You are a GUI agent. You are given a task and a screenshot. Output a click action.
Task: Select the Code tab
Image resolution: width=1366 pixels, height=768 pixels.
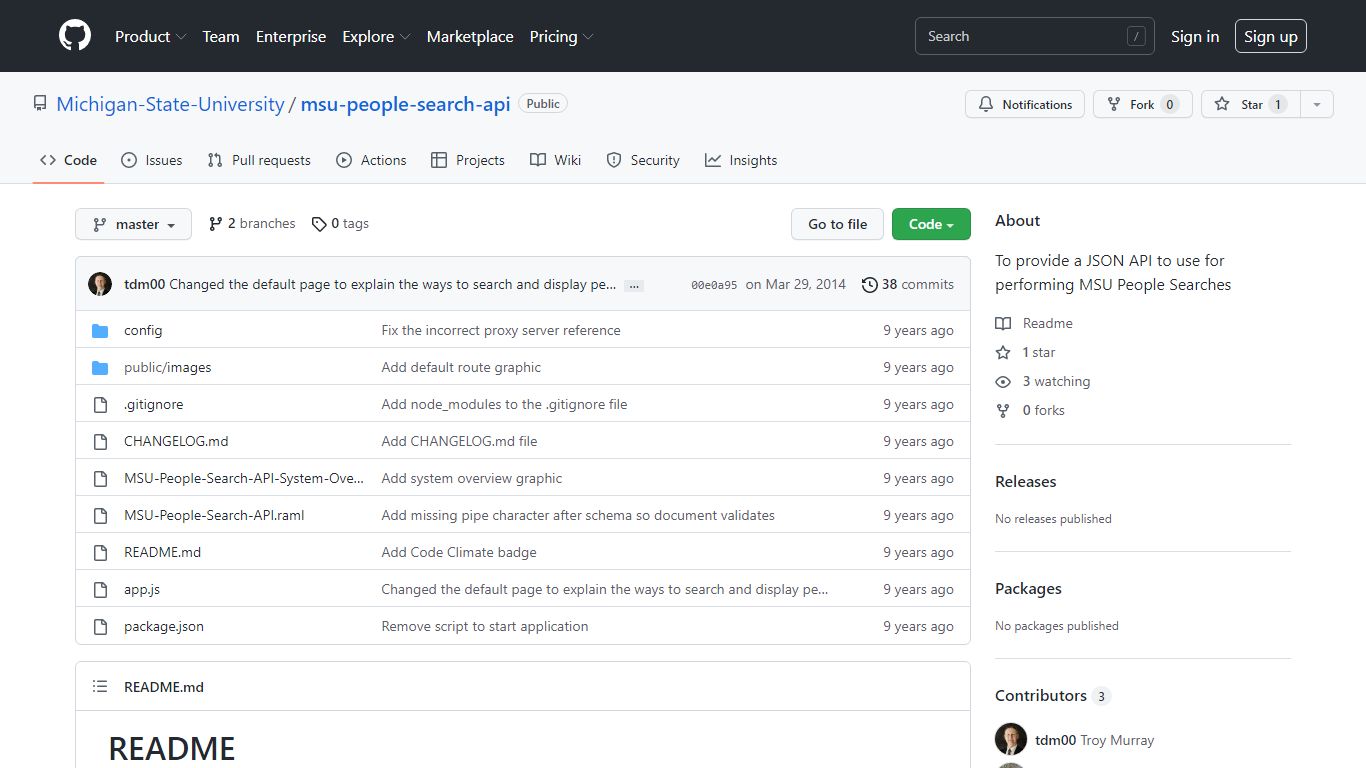point(69,160)
